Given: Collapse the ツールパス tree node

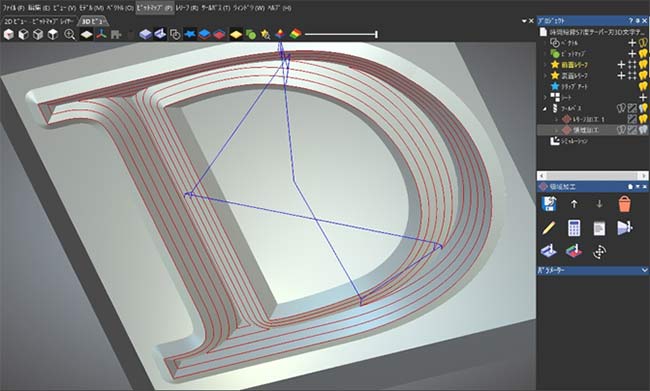Looking at the screenshot, I should tap(545, 108).
